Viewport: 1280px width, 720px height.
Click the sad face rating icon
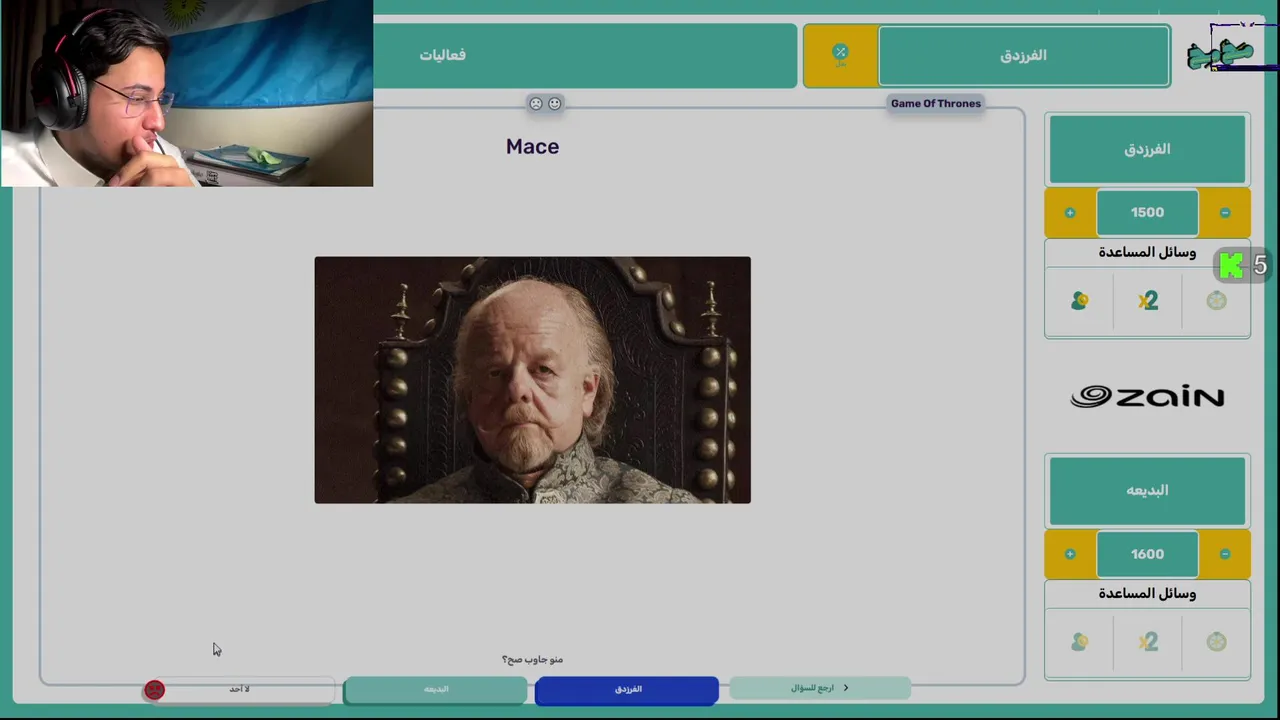tap(536, 103)
